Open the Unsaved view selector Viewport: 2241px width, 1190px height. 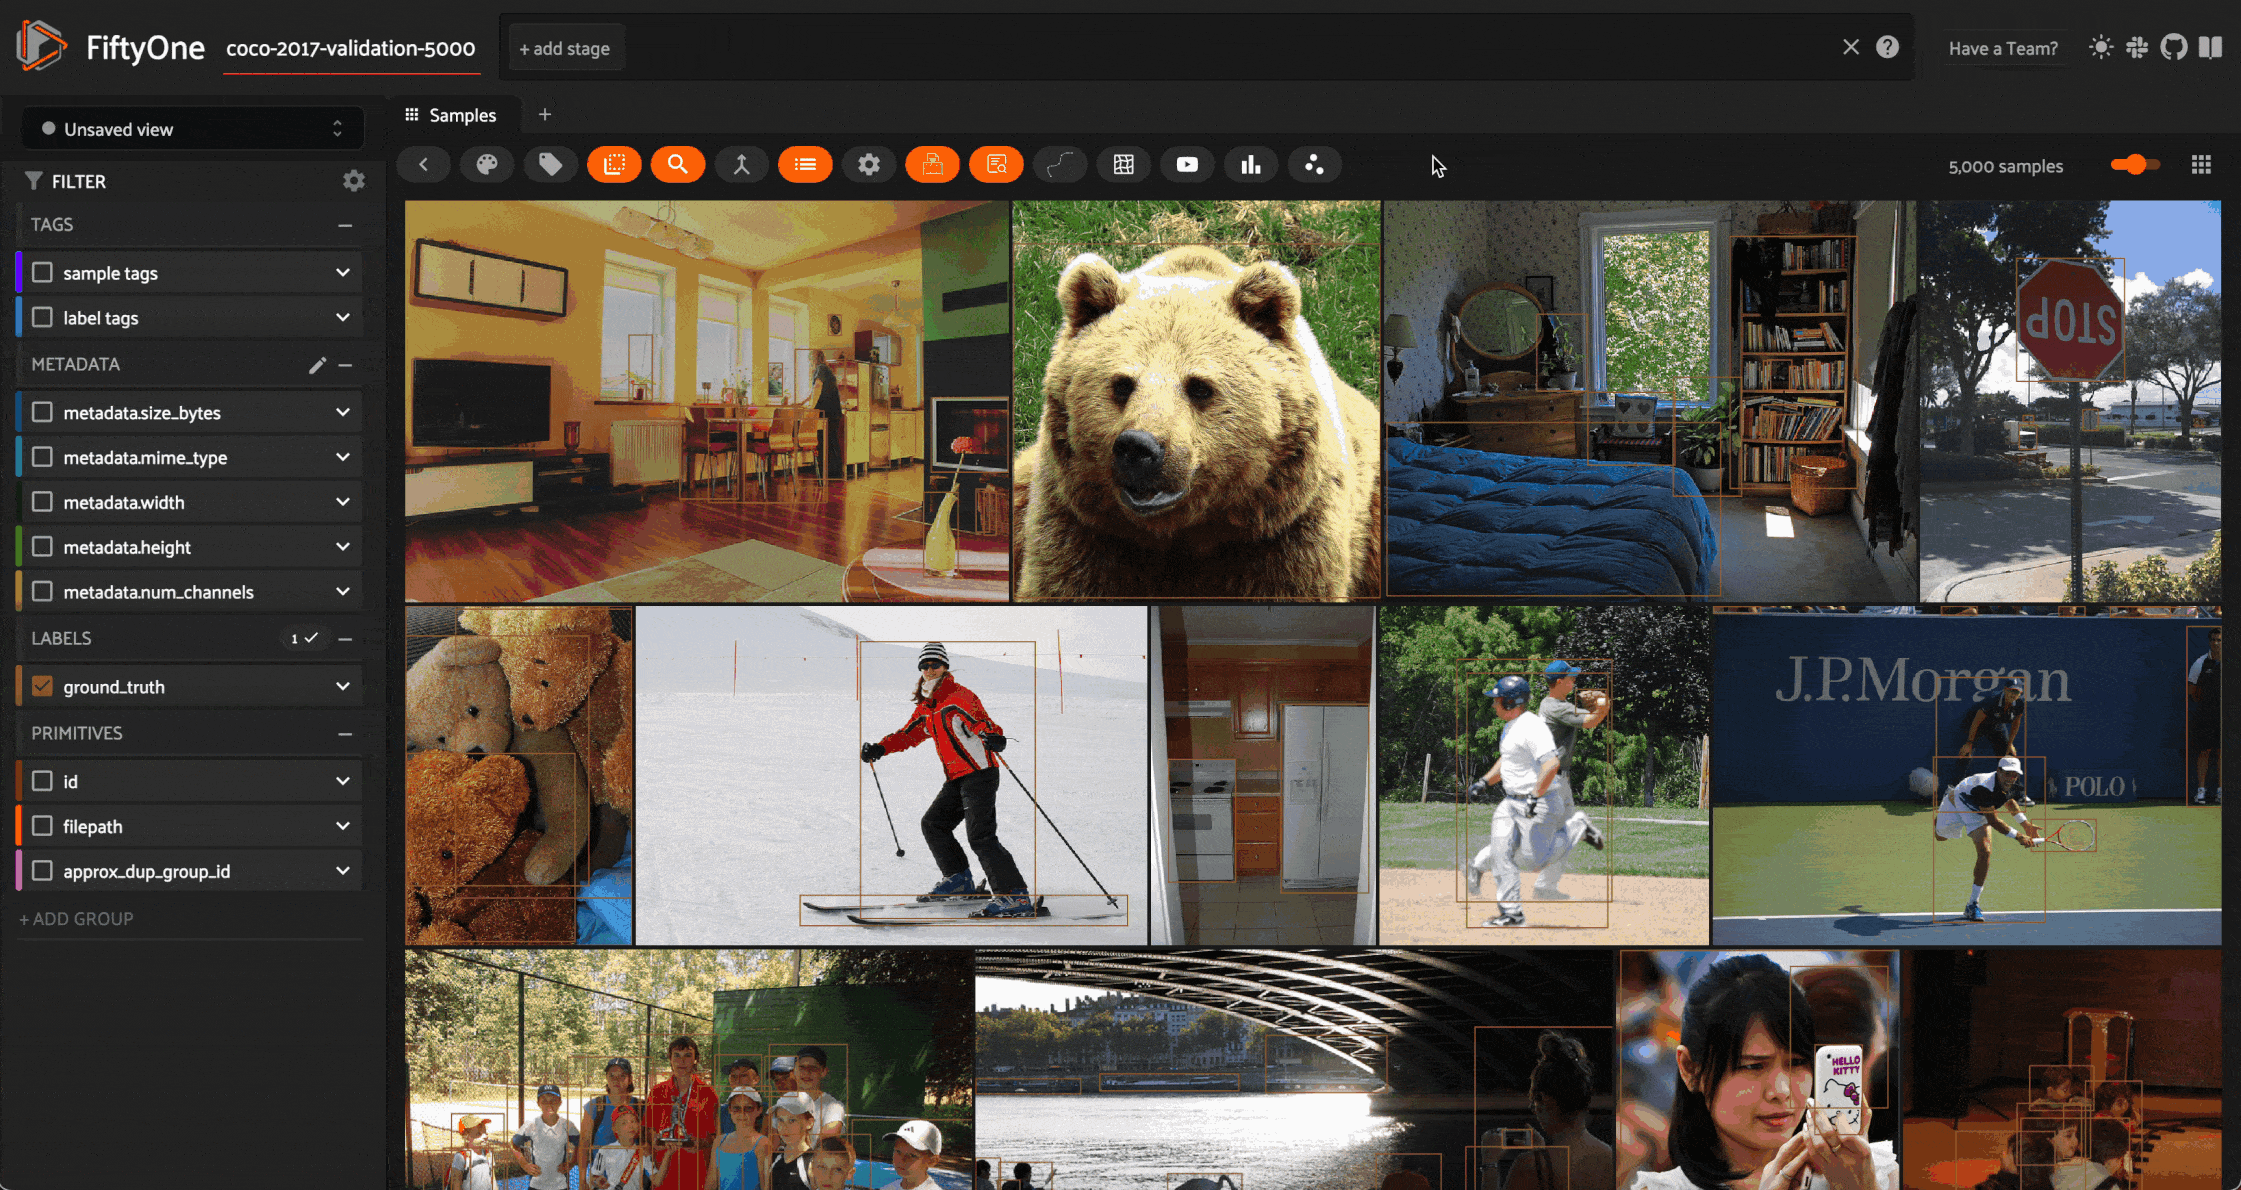pos(192,129)
